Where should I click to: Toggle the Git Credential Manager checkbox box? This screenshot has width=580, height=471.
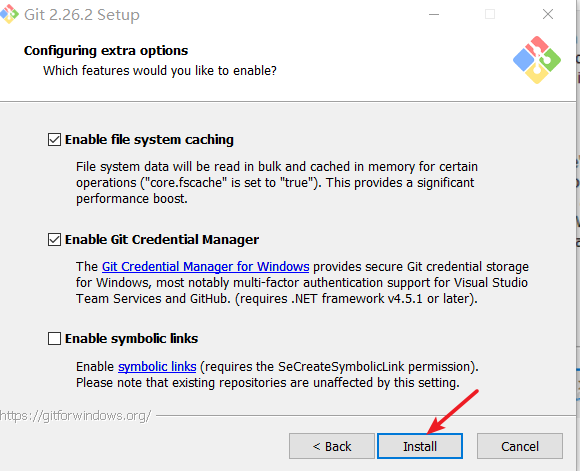[54, 239]
